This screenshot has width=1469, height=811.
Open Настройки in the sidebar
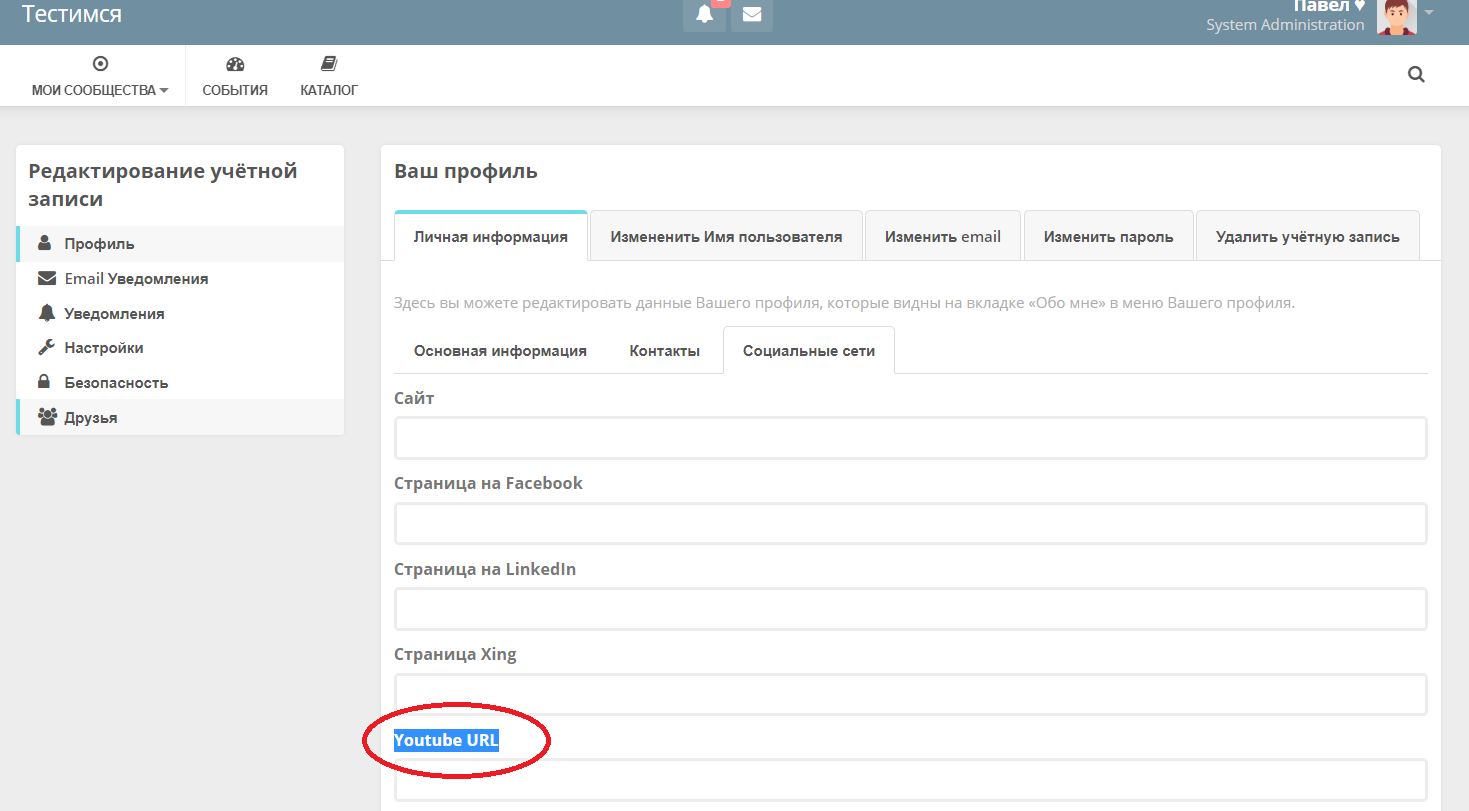[x=180, y=348]
